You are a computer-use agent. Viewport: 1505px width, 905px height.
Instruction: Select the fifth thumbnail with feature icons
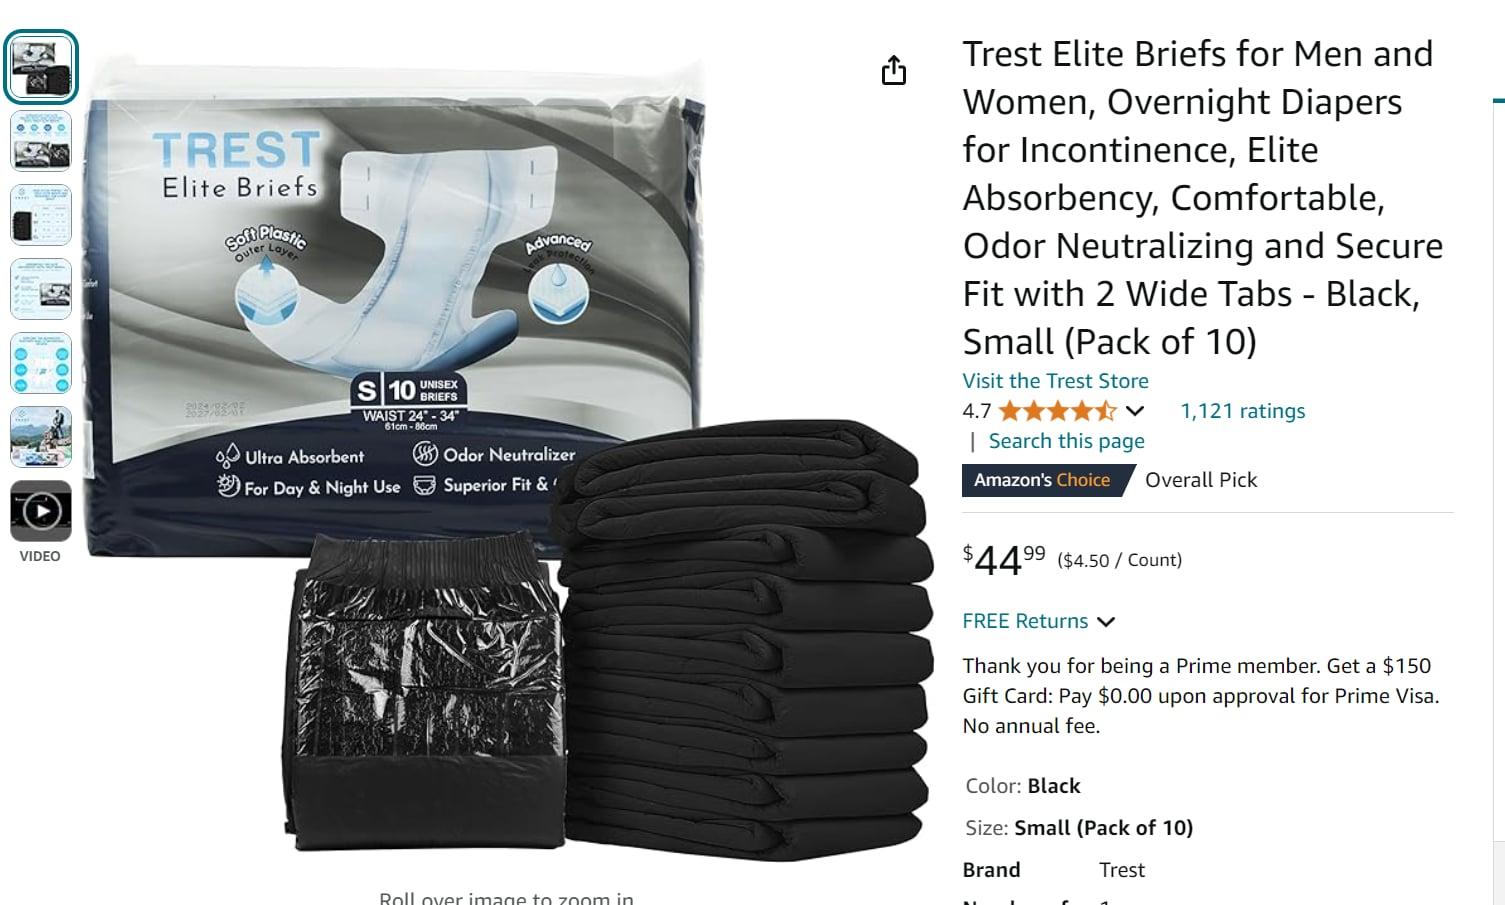pyautogui.click(x=41, y=363)
